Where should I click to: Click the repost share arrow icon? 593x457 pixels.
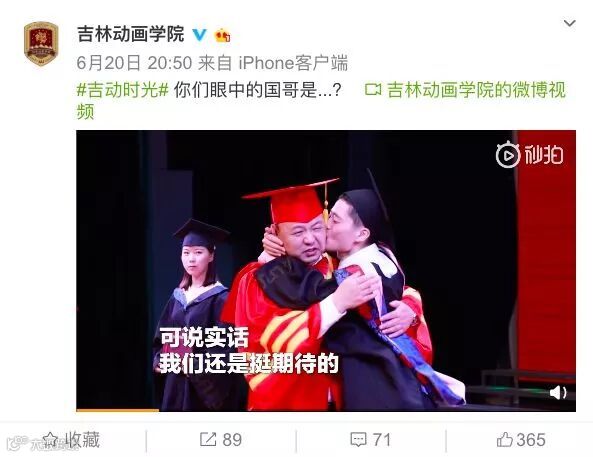tap(208, 440)
